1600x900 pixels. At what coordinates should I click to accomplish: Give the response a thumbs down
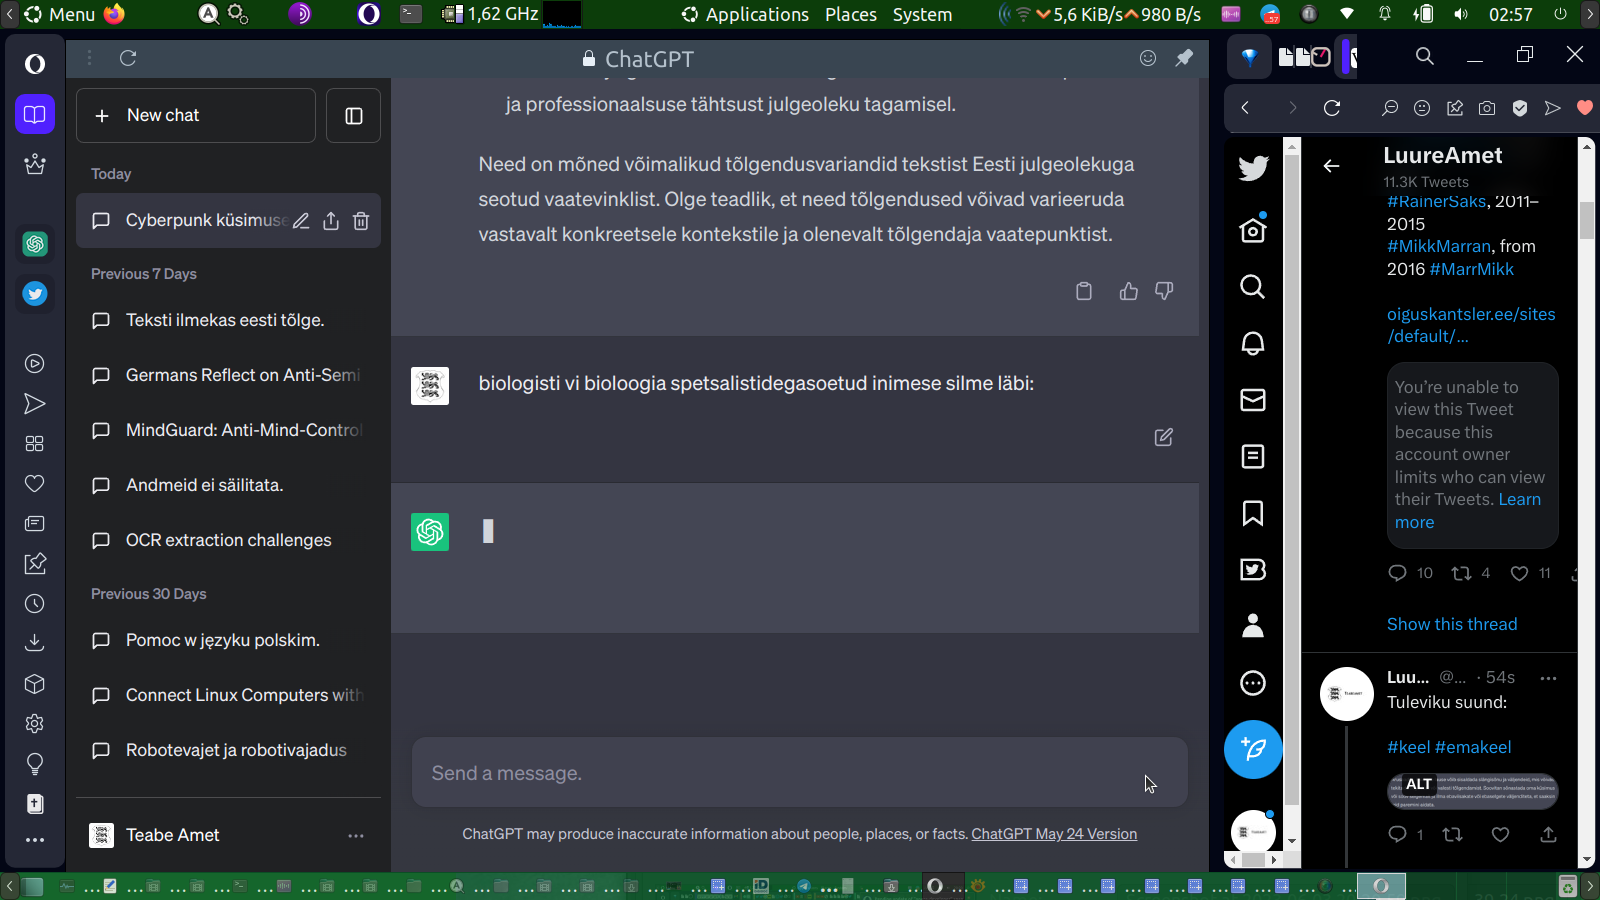pyautogui.click(x=1164, y=291)
